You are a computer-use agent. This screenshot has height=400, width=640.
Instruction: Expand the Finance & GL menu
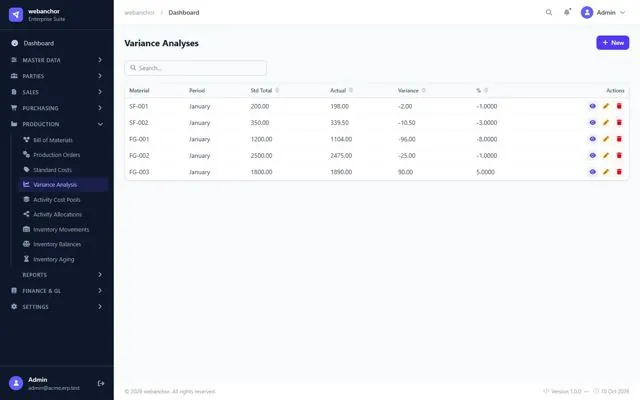tap(57, 291)
